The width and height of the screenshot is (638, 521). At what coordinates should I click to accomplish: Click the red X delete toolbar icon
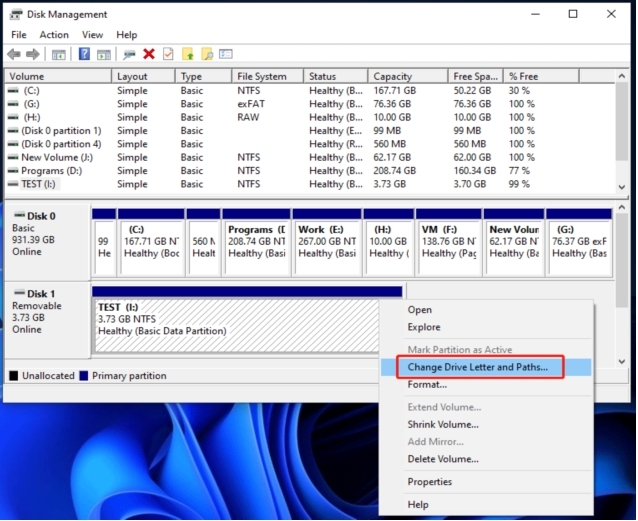[149, 54]
